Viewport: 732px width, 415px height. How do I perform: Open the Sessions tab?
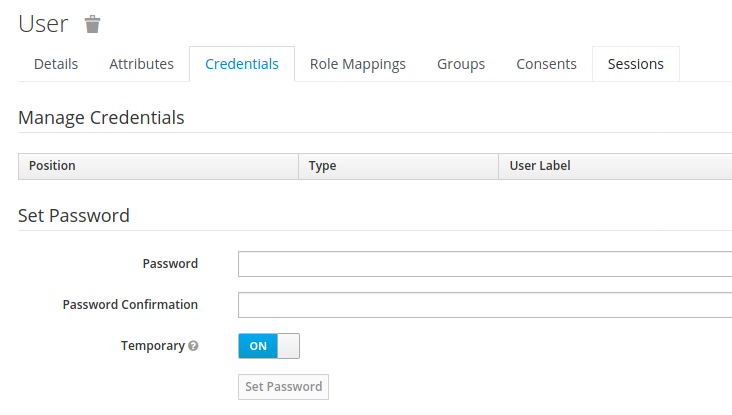[636, 64]
